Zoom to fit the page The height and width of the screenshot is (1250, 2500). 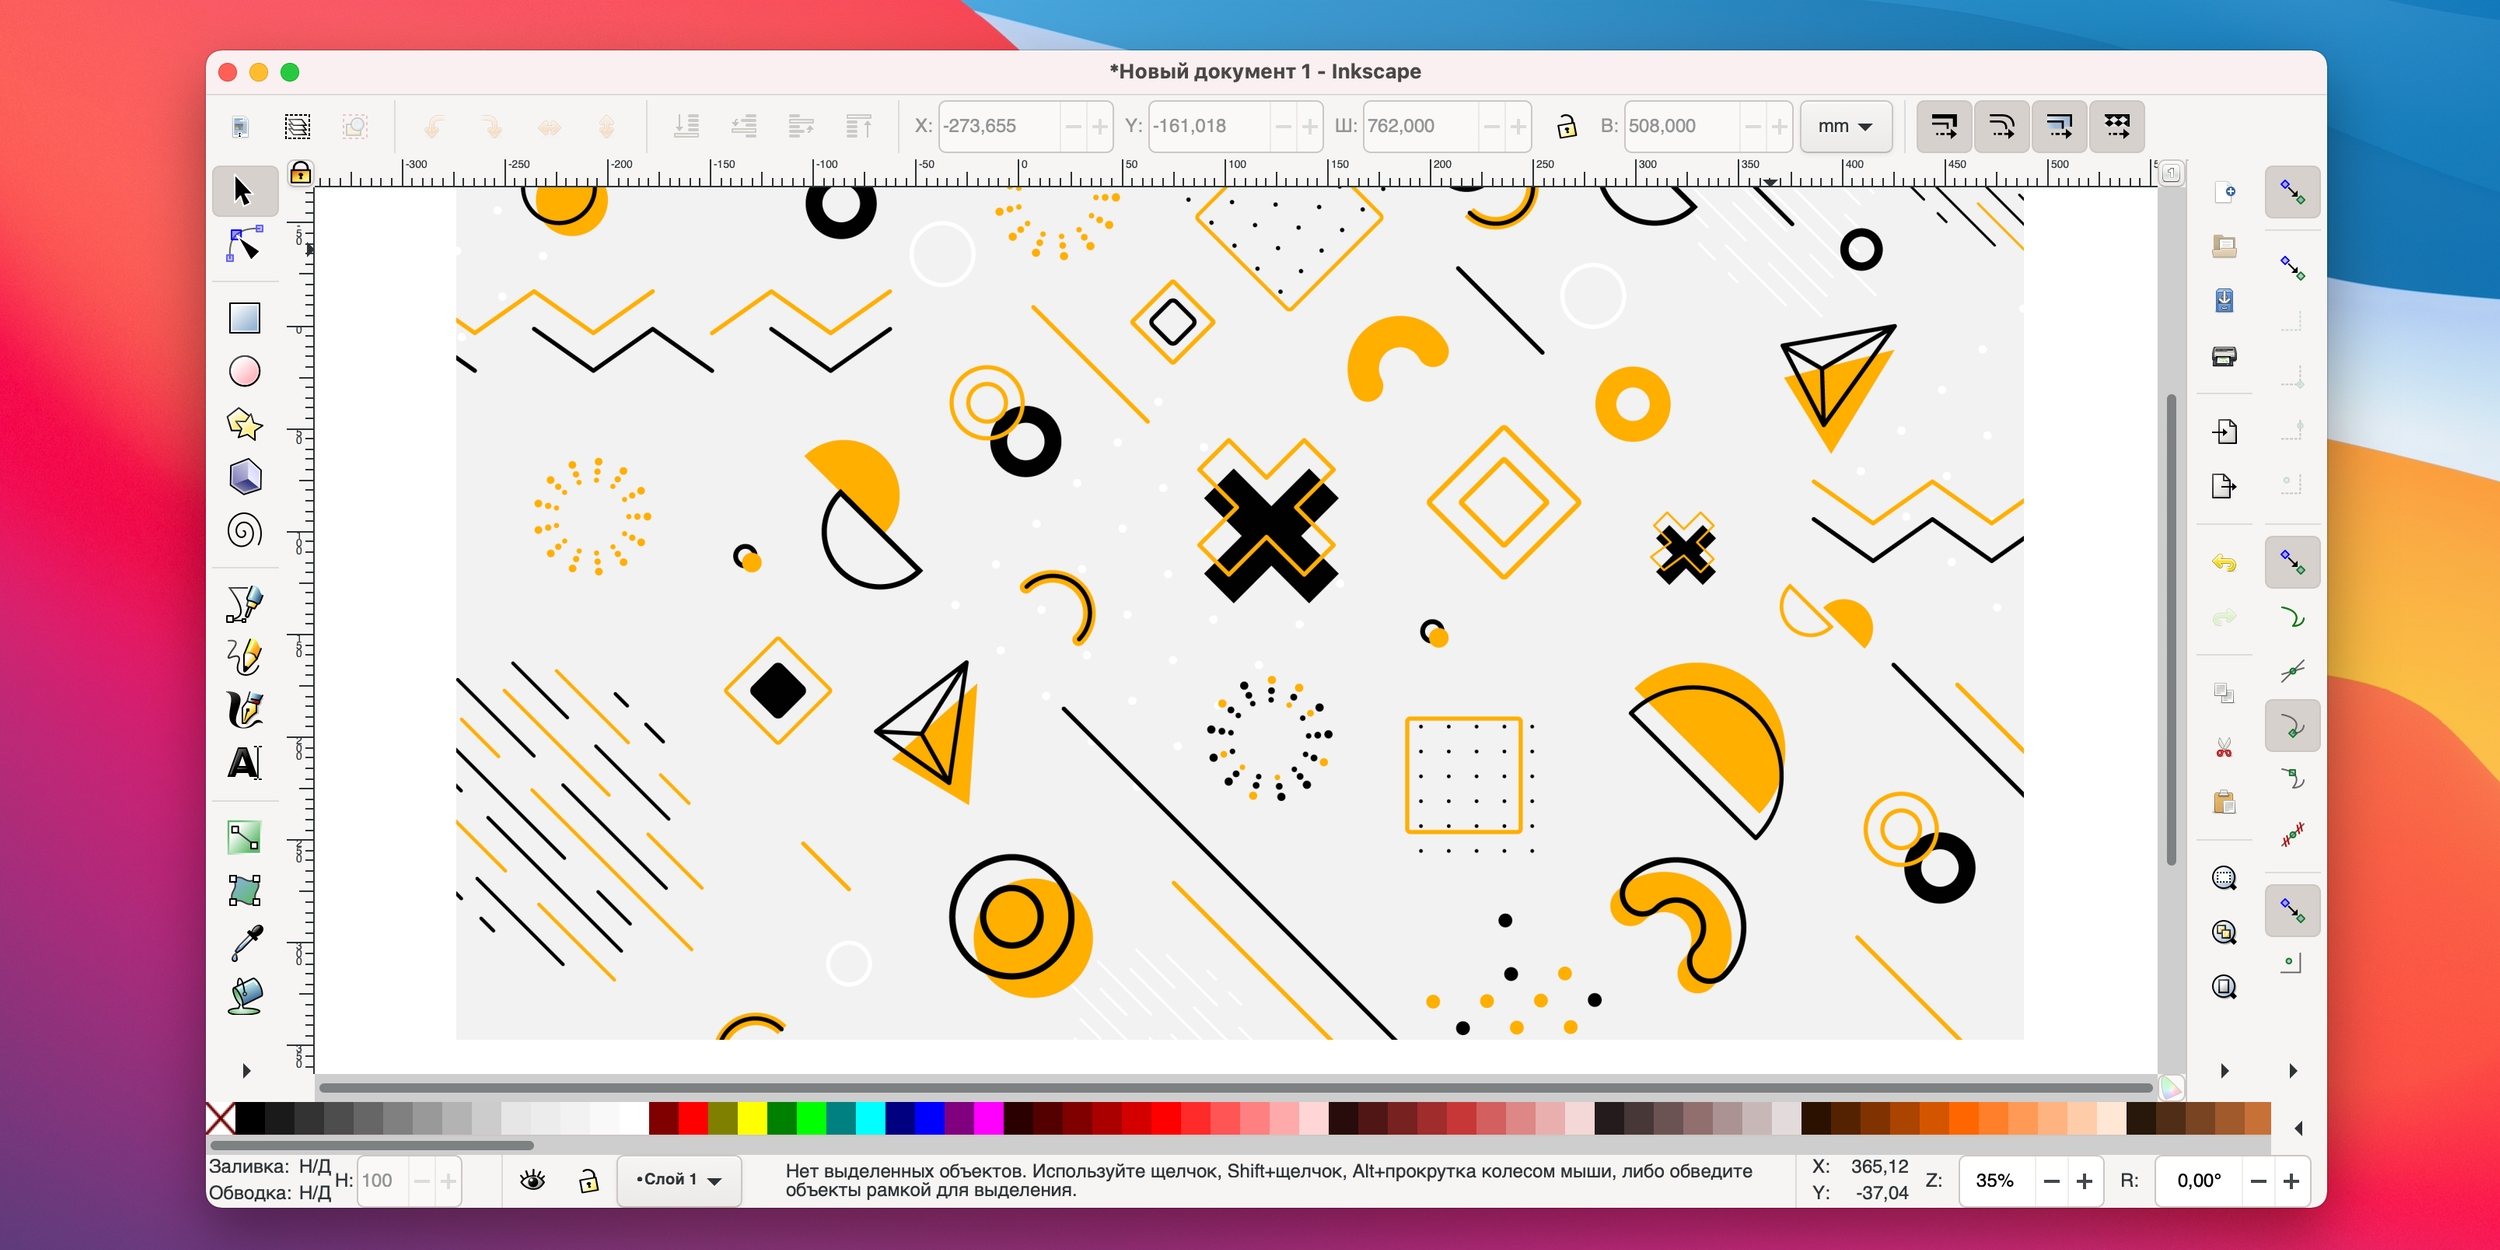pyautogui.click(x=2224, y=988)
